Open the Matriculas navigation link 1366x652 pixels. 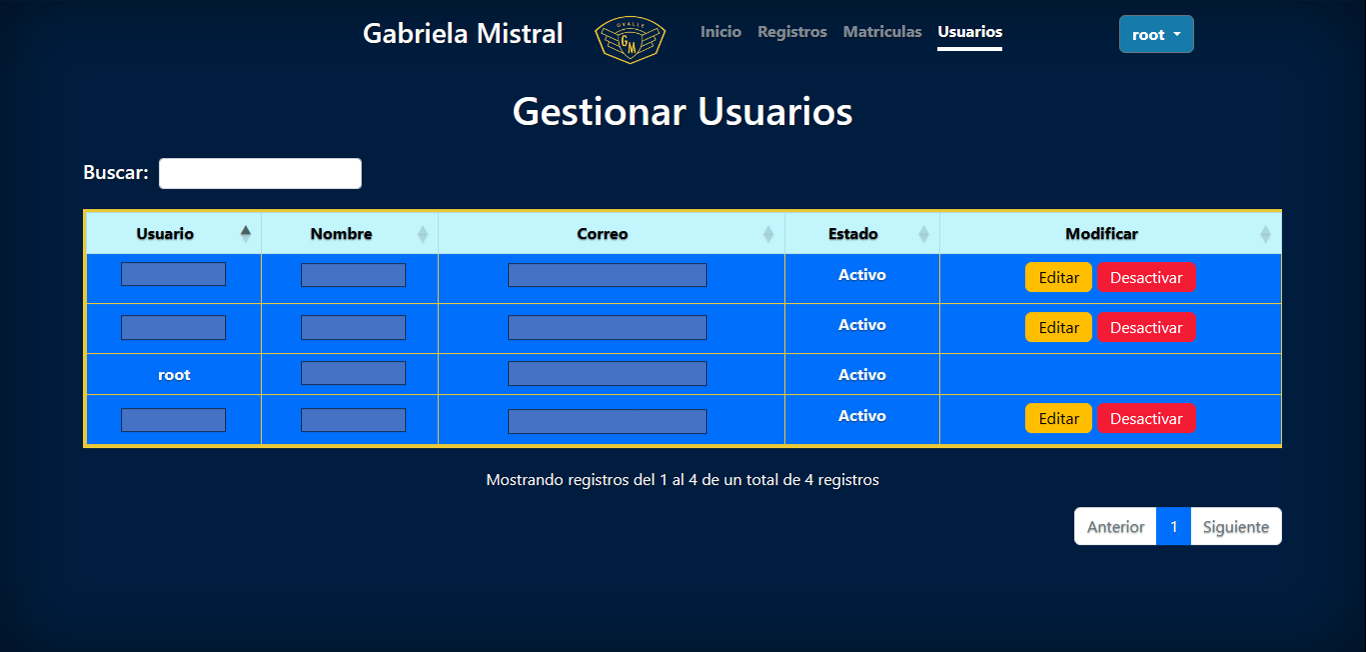pyautogui.click(x=882, y=32)
